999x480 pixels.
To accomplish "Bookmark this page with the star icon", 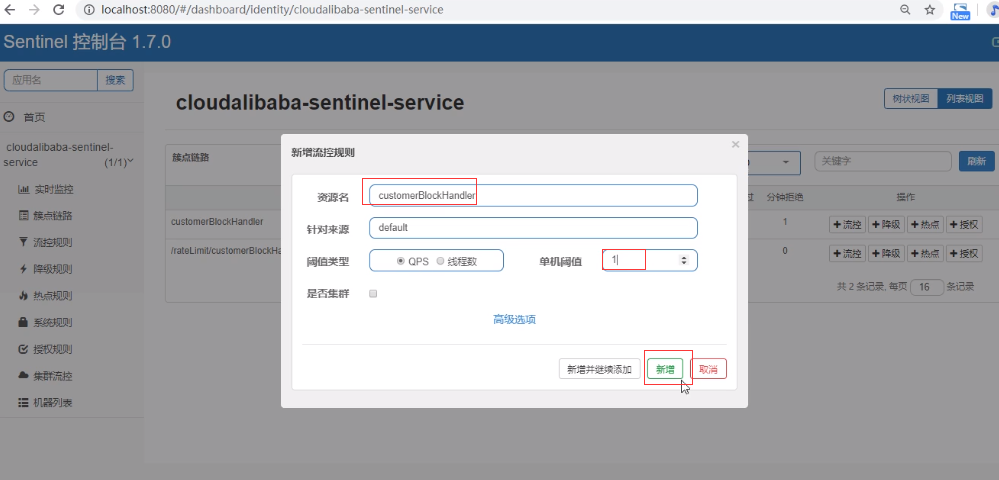I will click(930, 10).
